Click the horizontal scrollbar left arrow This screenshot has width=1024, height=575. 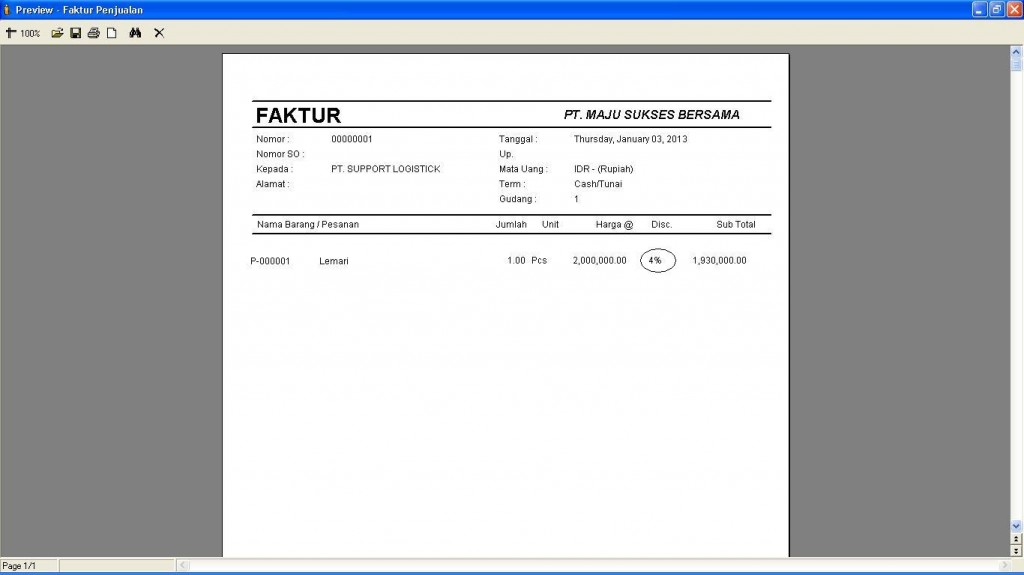[x=182, y=566]
